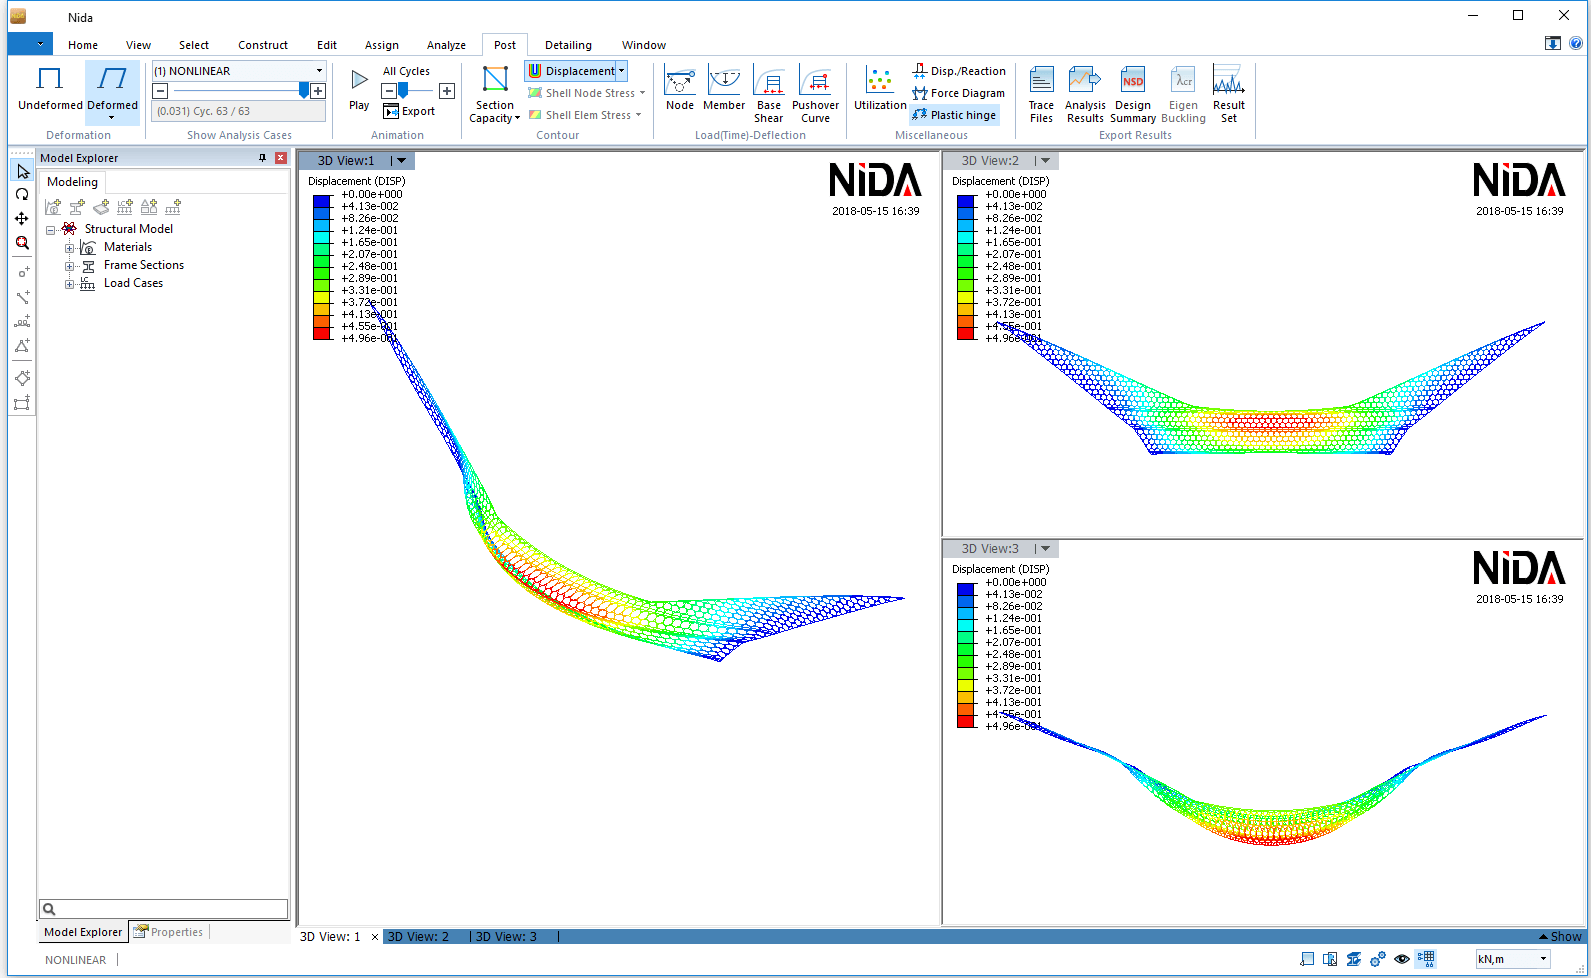Add a new load case in Model Explorer
This screenshot has height=978, width=1591.
coord(125,207)
